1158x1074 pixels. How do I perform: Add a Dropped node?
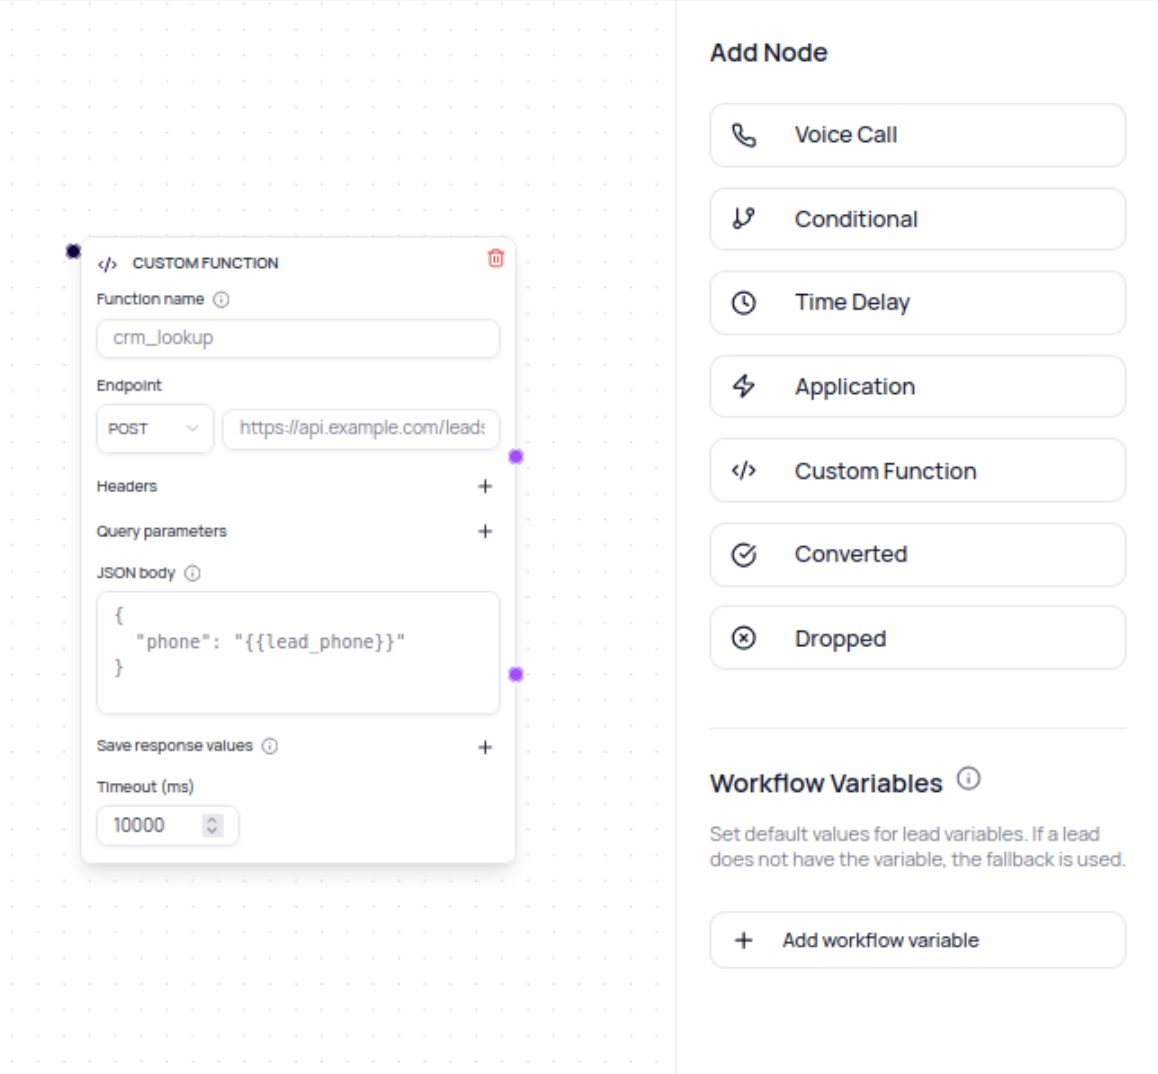(x=917, y=637)
